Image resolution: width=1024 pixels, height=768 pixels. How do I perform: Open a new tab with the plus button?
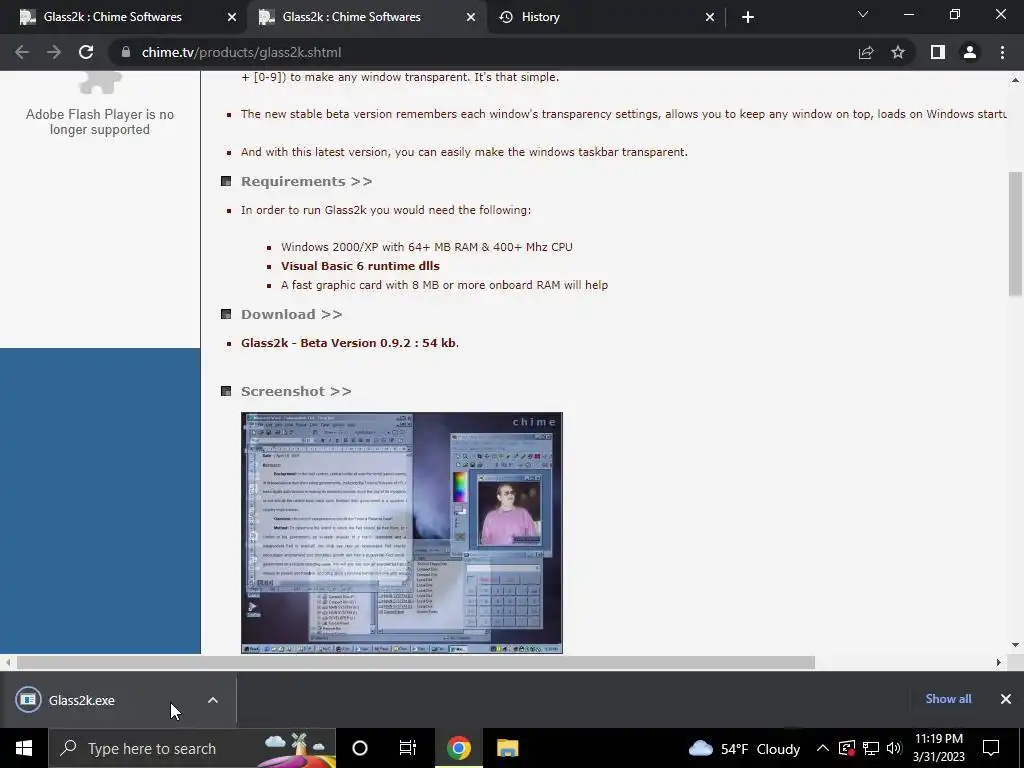tap(748, 17)
